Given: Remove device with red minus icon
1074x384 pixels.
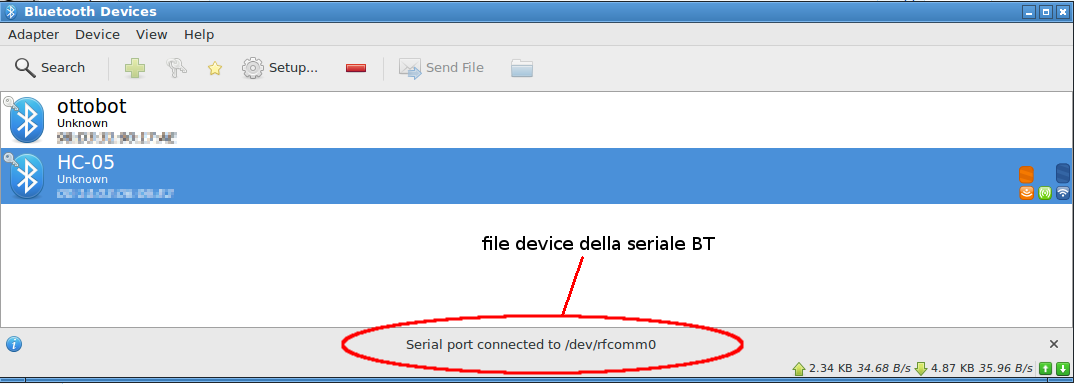Looking at the screenshot, I should (356, 68).
